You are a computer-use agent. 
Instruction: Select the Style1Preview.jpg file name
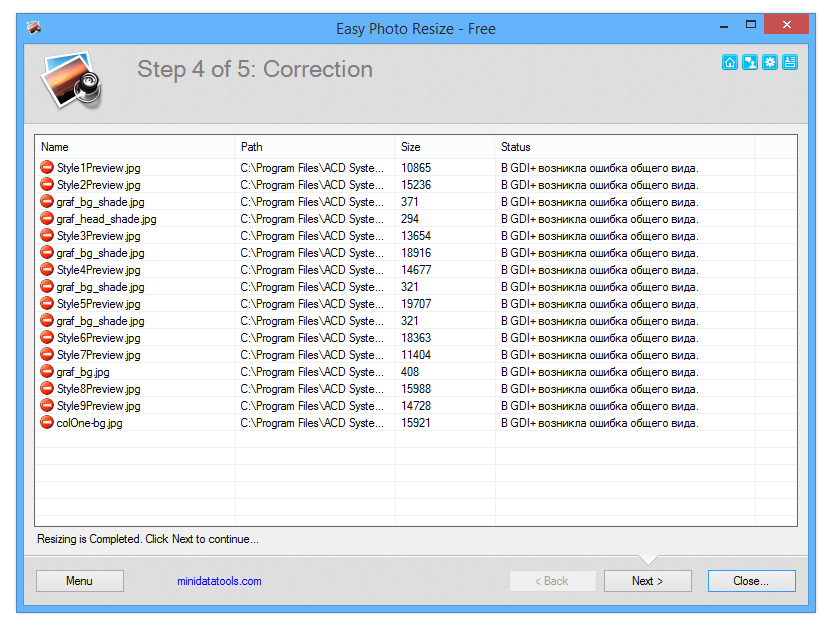tap(99, 168)
